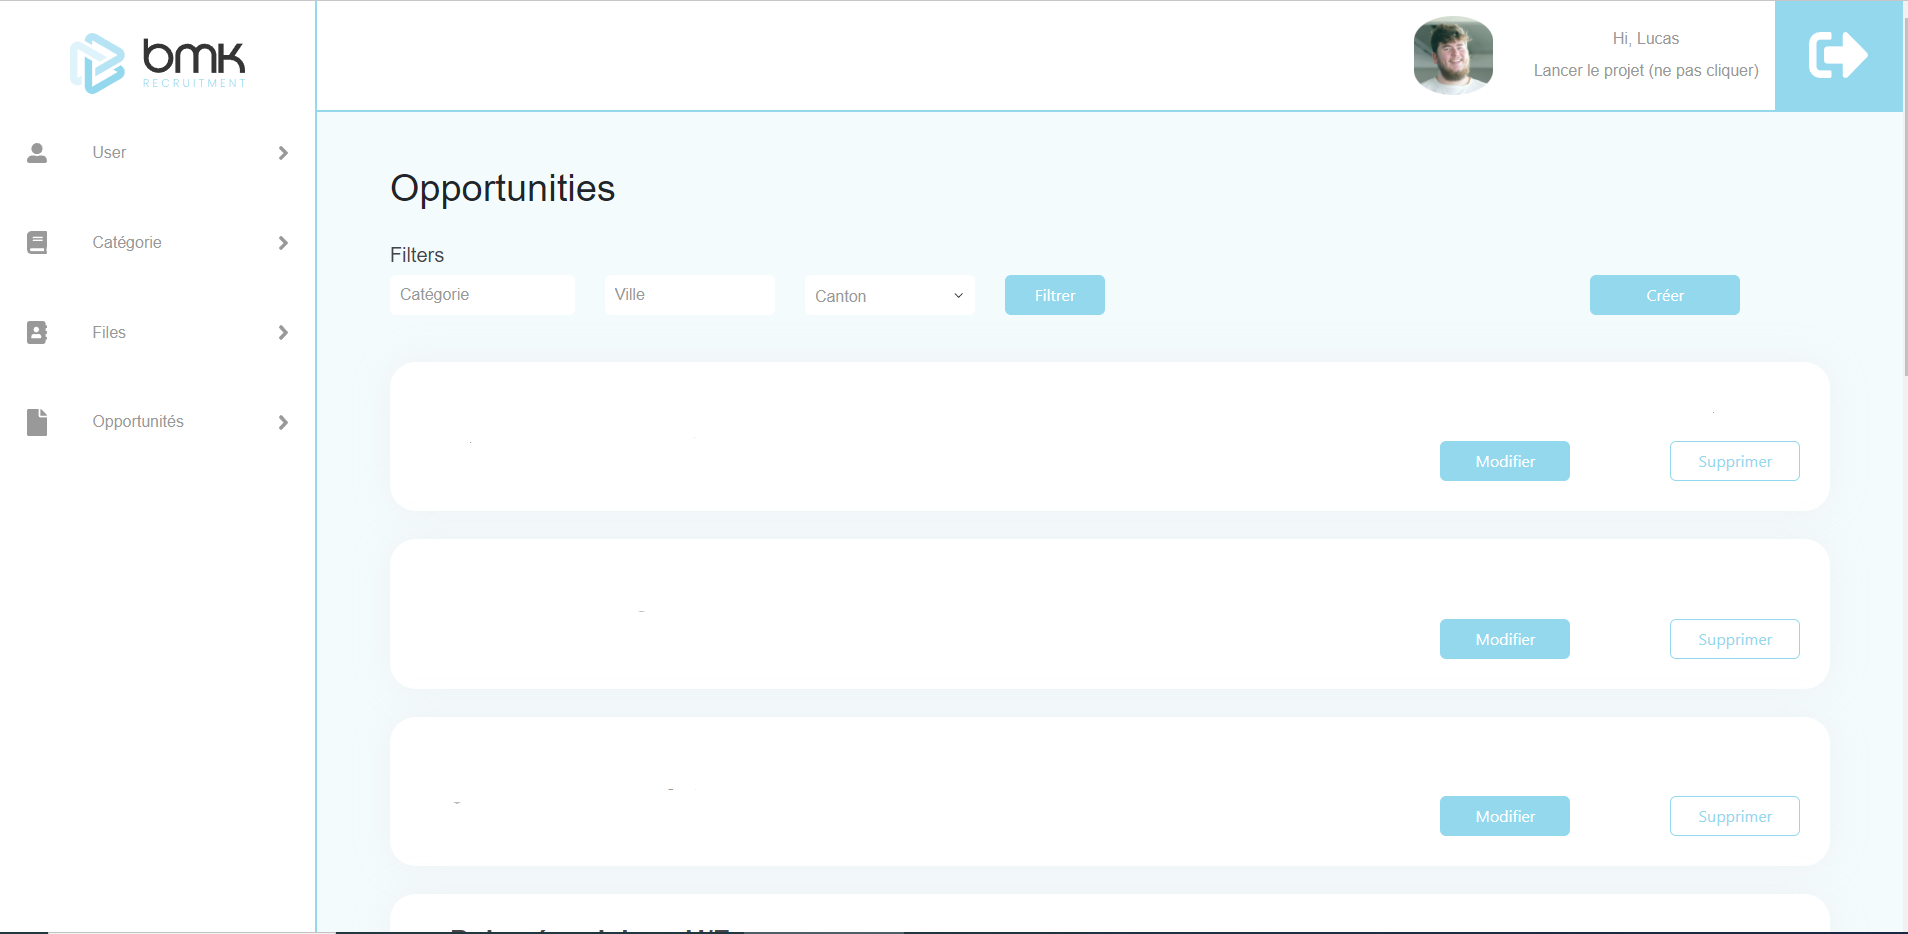This screenshot has height=934, width=1908.
Task: Click the Opportunités document icon in sidebar
Action: [x=37, y=422]
